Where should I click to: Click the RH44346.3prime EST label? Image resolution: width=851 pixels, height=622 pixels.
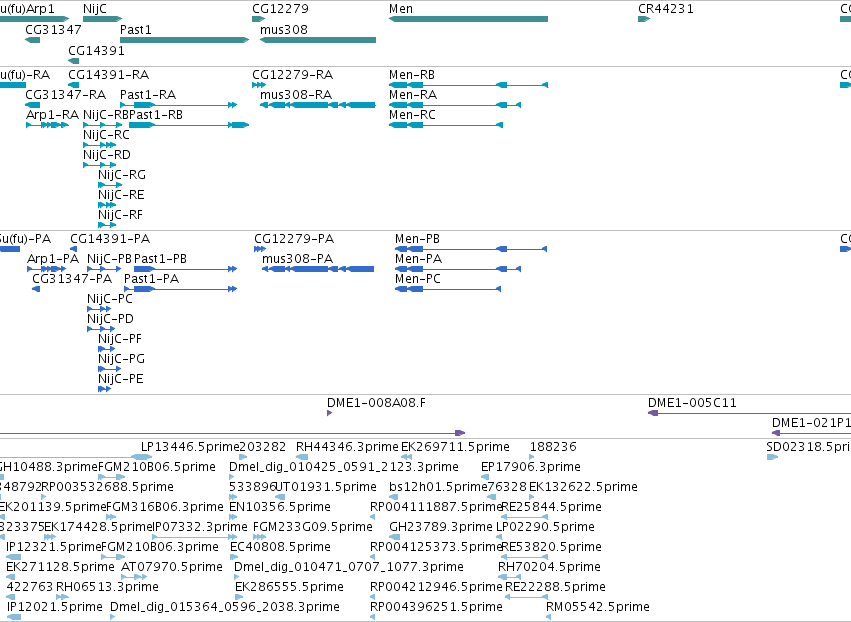tap(347, 447)
